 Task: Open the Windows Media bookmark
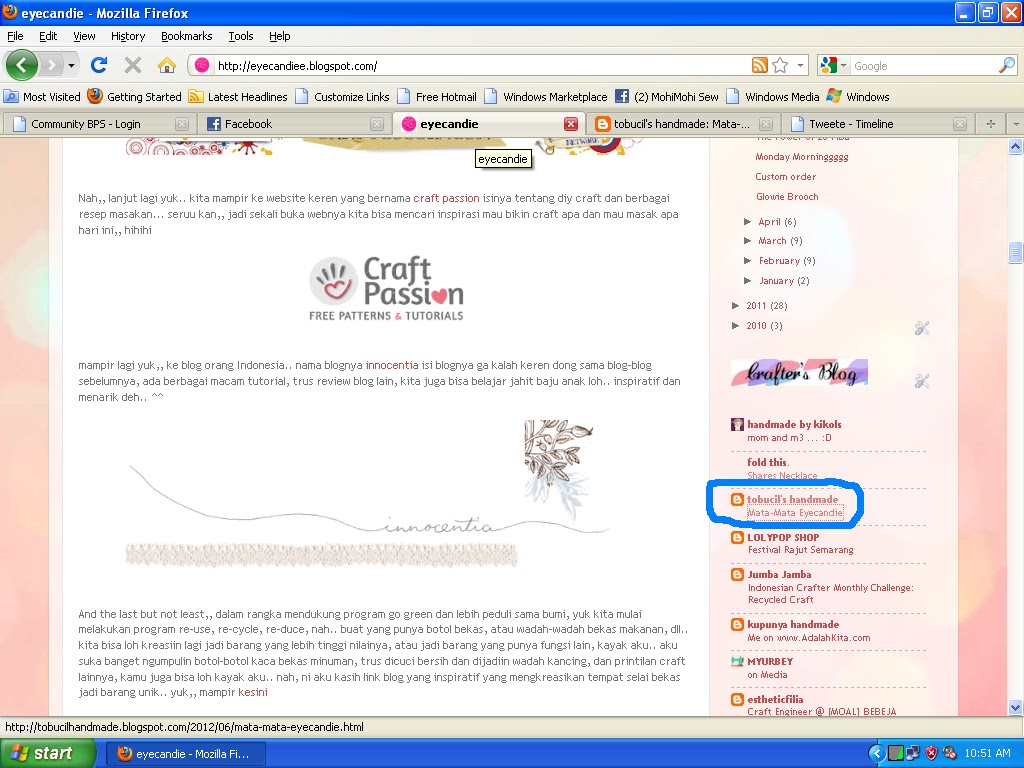[773, 97]
